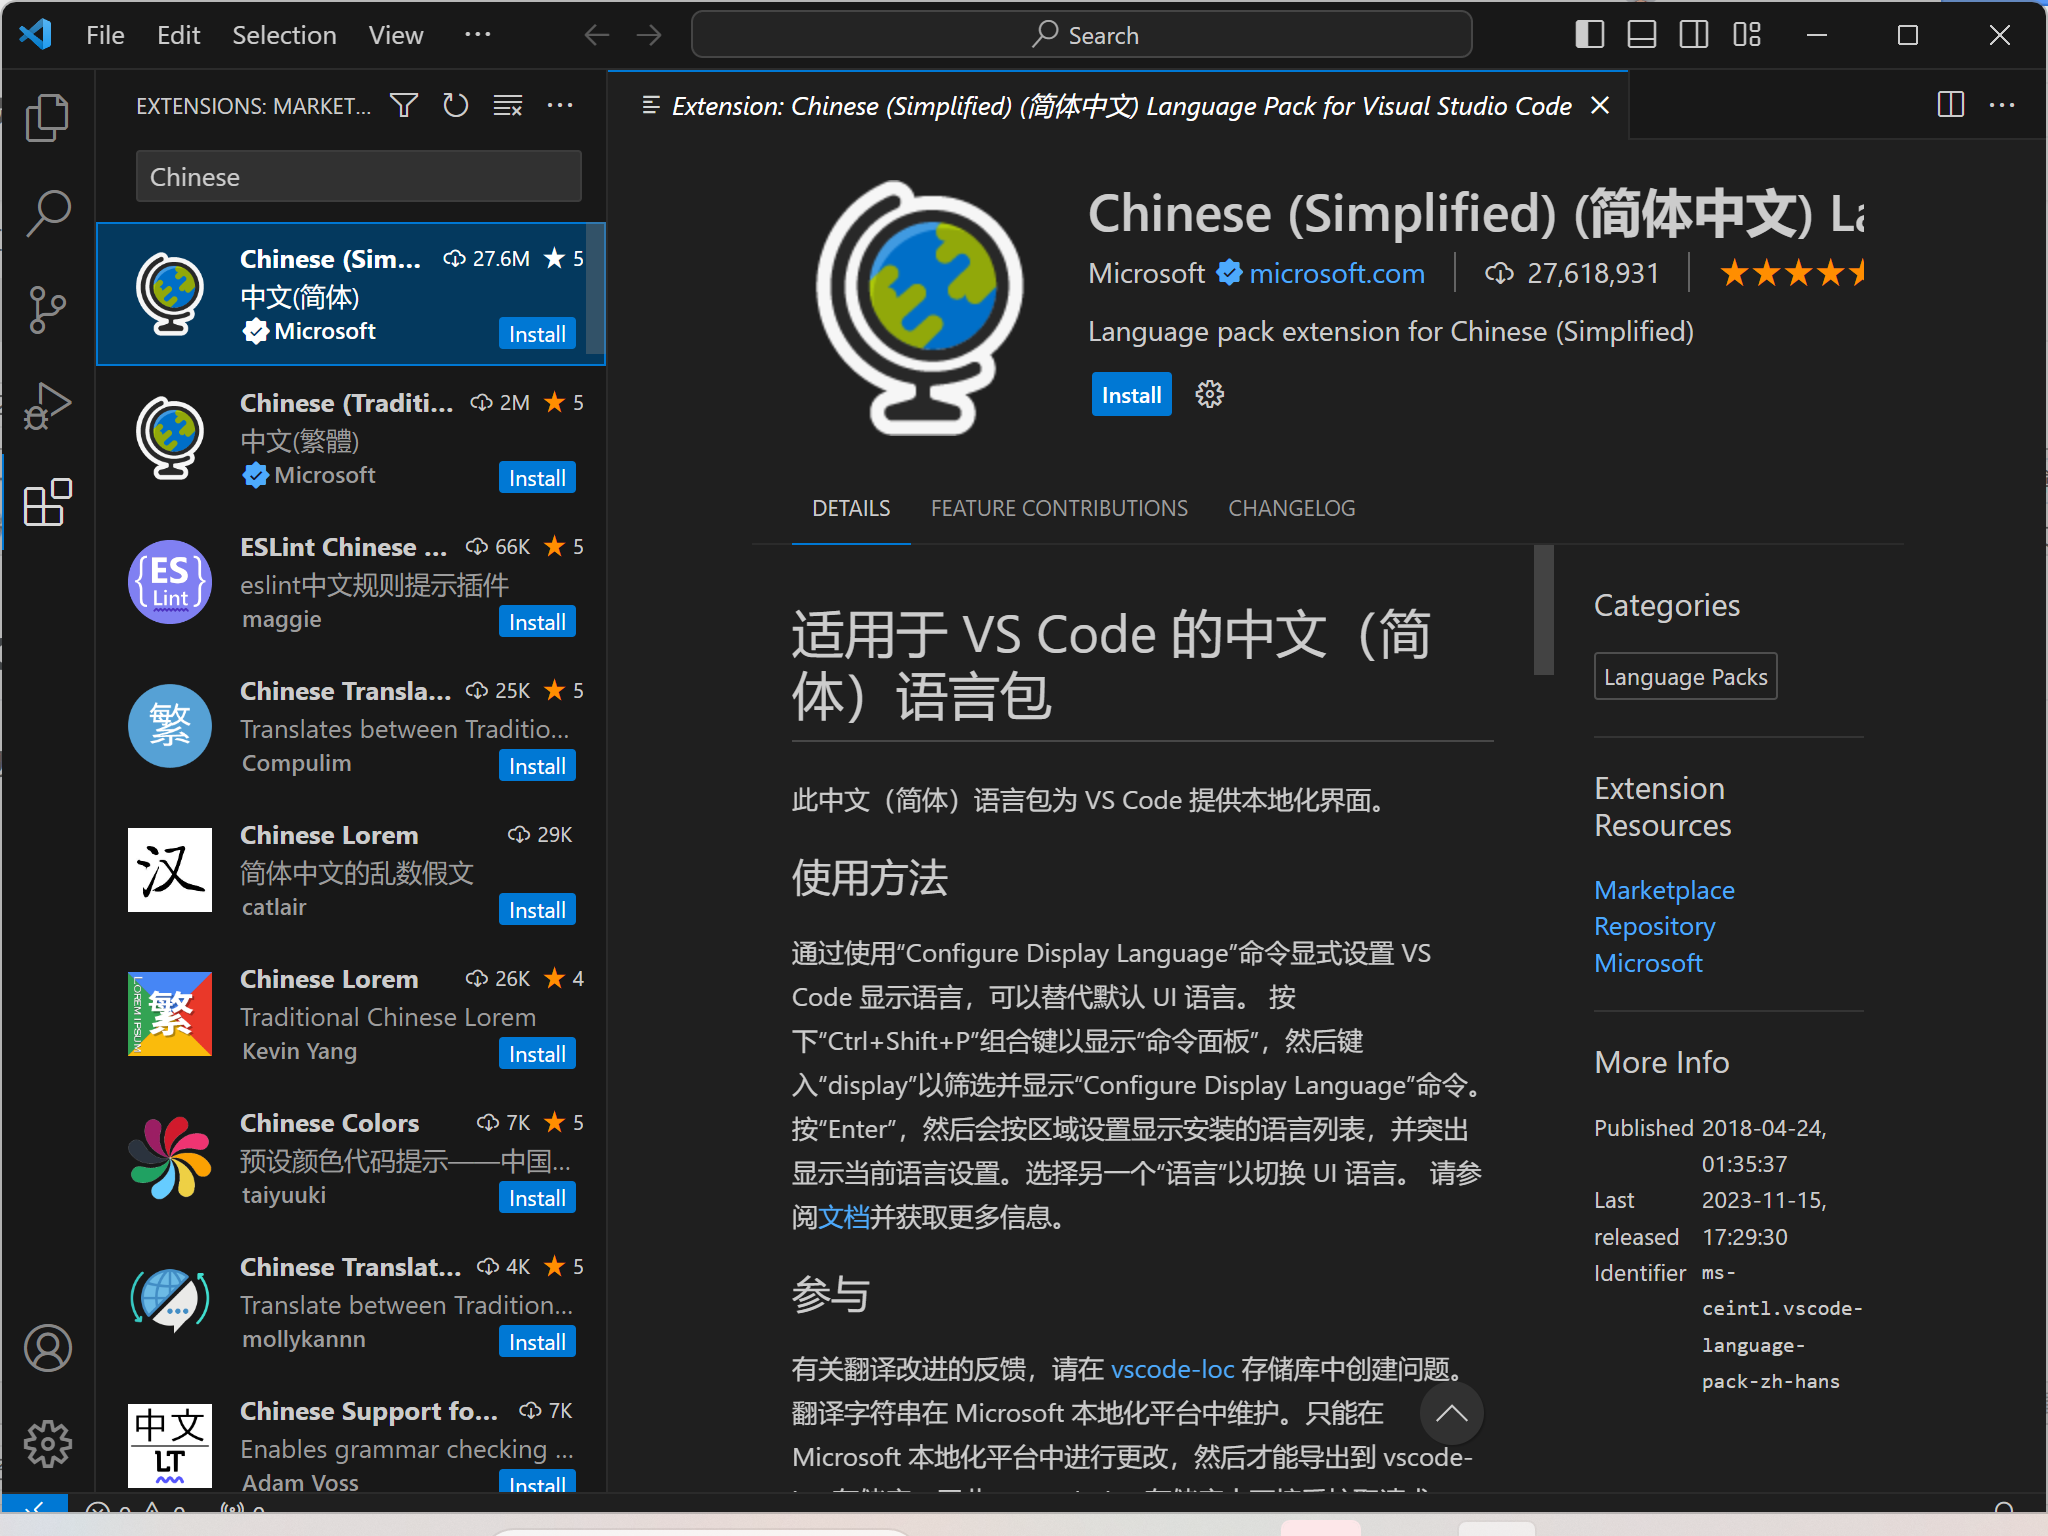2048x1536 pixels.
Task: Install Chinese (Simplified) from detail page
Action: coord(1131,395)
